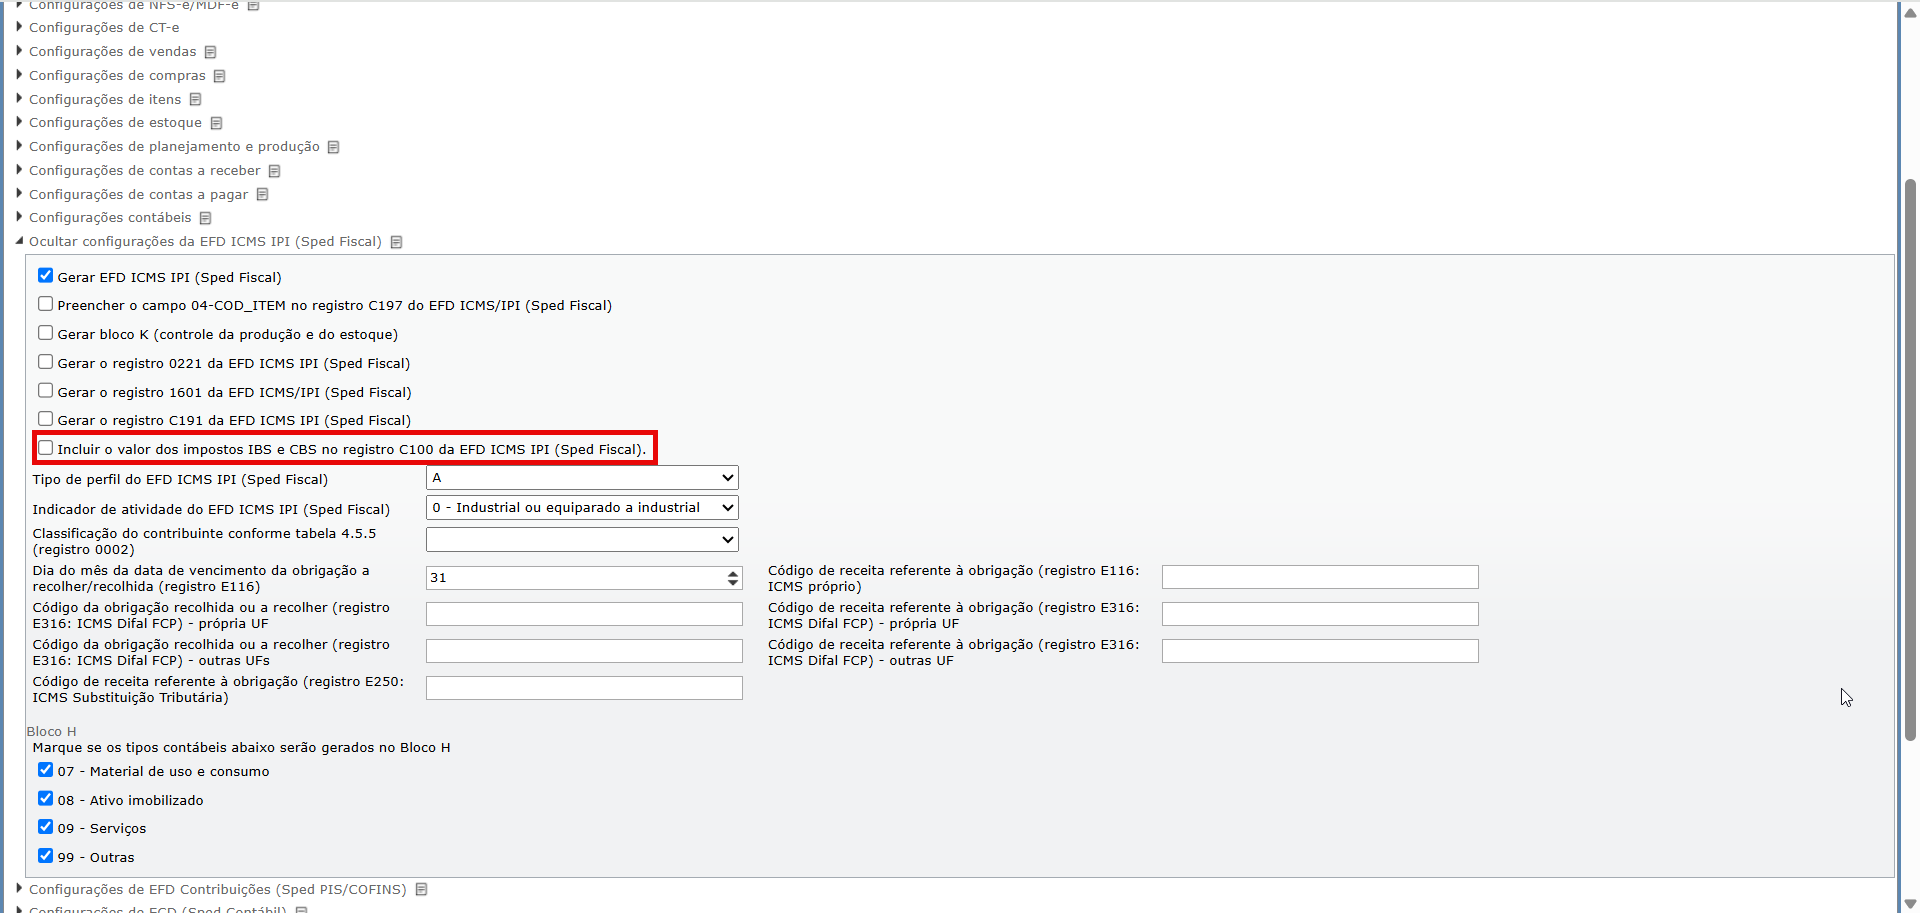Tick the Gerar bloco K checkbox
1920x913 pixels.
coord(45,333)
